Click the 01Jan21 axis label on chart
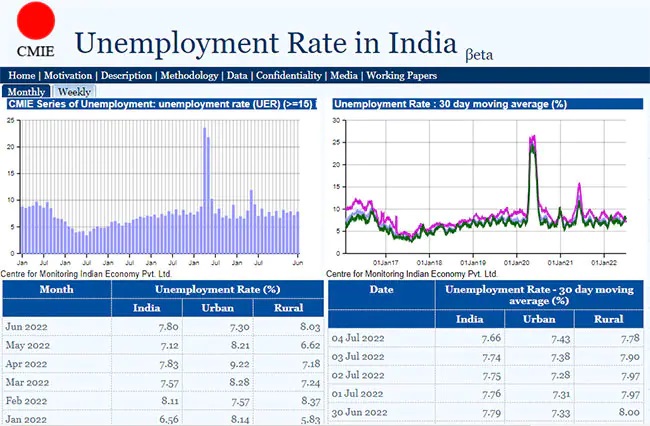The width and height of the screenshot is (650, 426). (560, 263)
